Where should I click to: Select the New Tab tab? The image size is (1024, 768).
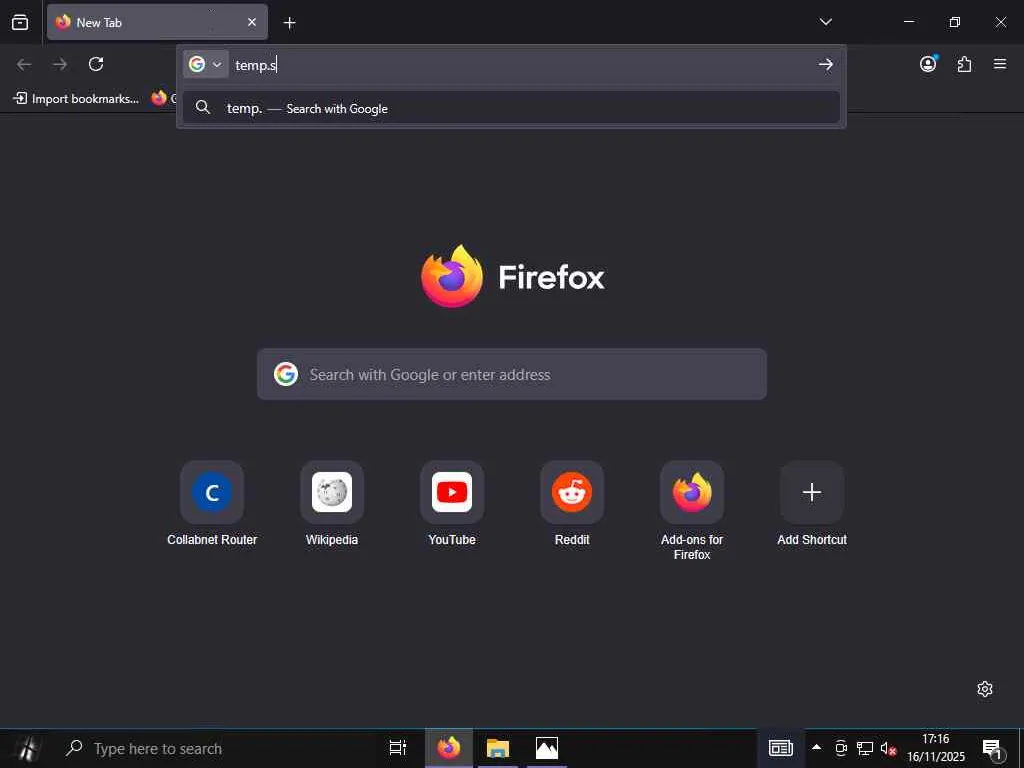[x=157, y=22]
